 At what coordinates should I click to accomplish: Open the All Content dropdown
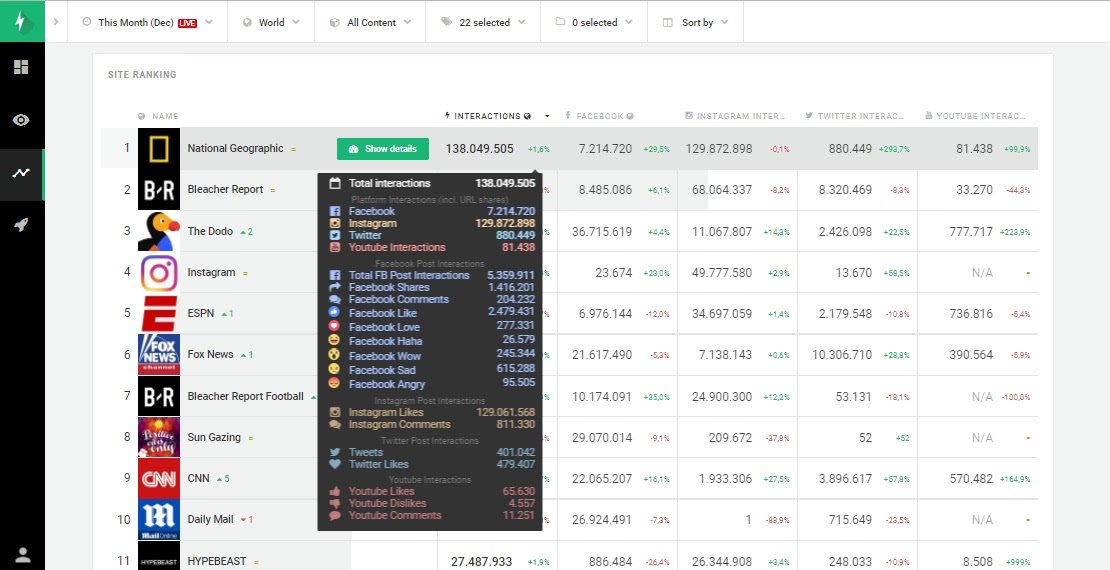click(x=370, y=22)
